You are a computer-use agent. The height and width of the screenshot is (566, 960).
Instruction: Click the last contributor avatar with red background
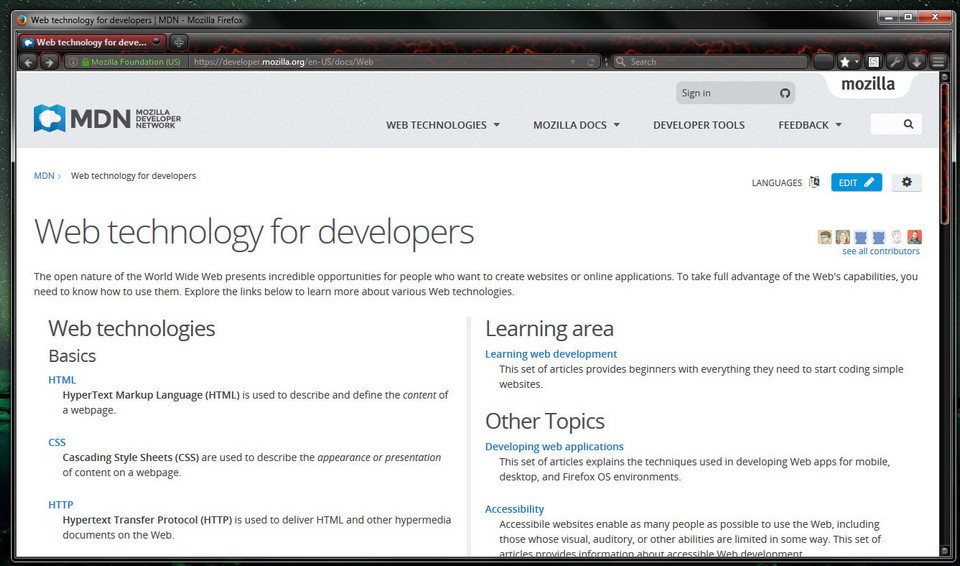tap(914, 237)
